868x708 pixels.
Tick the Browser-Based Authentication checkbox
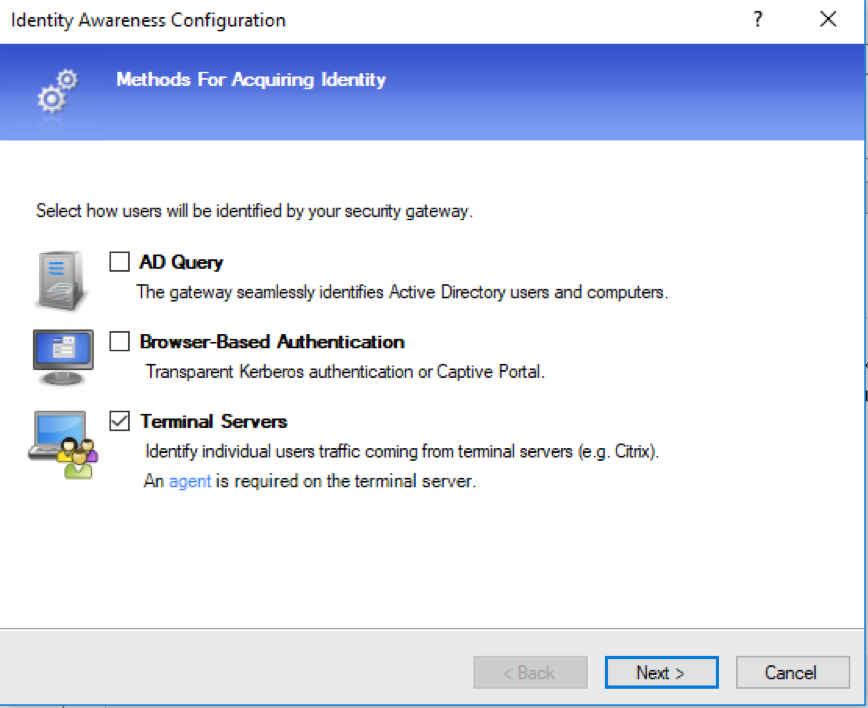pyautogui.click(x=120, y=342)
